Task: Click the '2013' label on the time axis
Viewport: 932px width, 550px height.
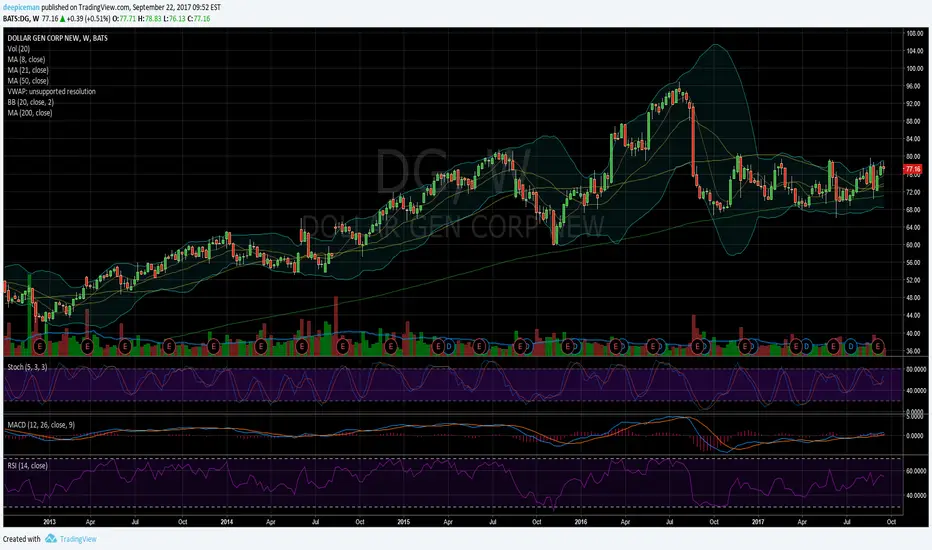Action: [49, 522]
